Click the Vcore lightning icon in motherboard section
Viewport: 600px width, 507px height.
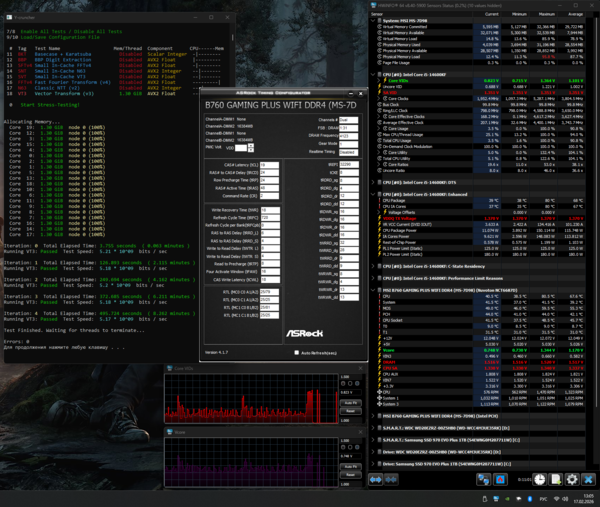coord(380,350)
